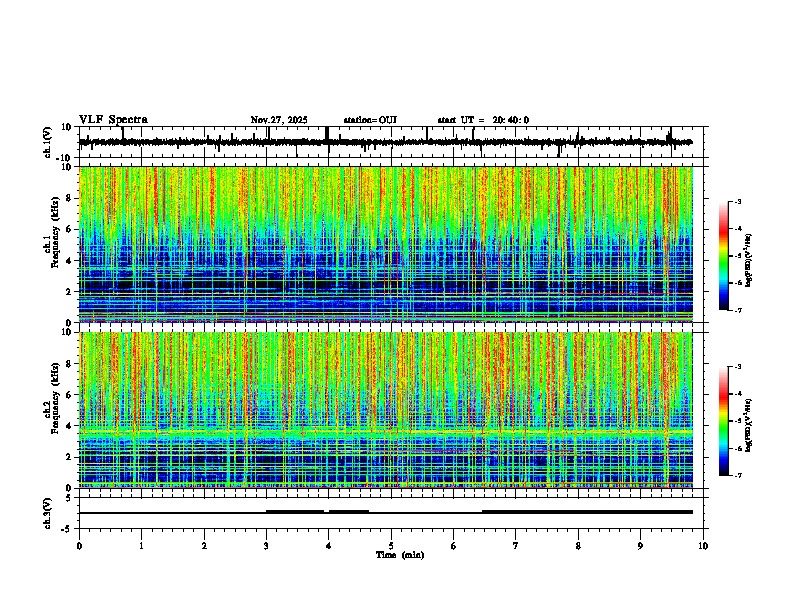This screenshot has width=792, height=612.
Task: Click the ch.3 voltage trace panel
Action: tap(393, 513)
